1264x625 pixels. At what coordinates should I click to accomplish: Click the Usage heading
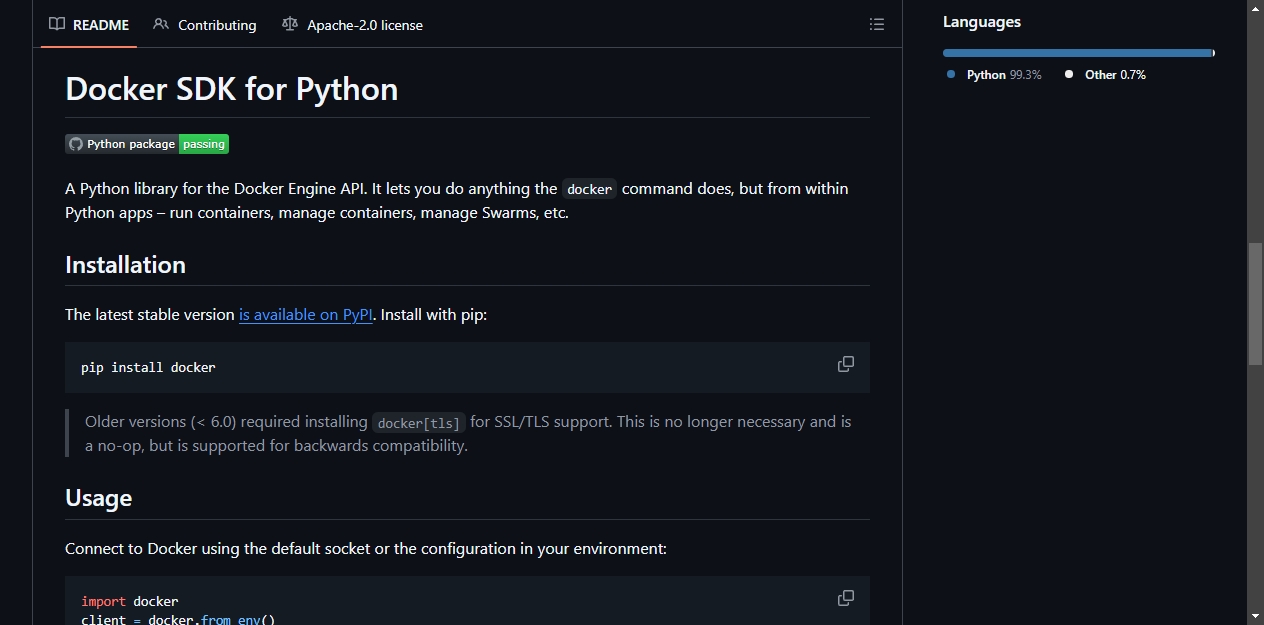pos(98,498)
